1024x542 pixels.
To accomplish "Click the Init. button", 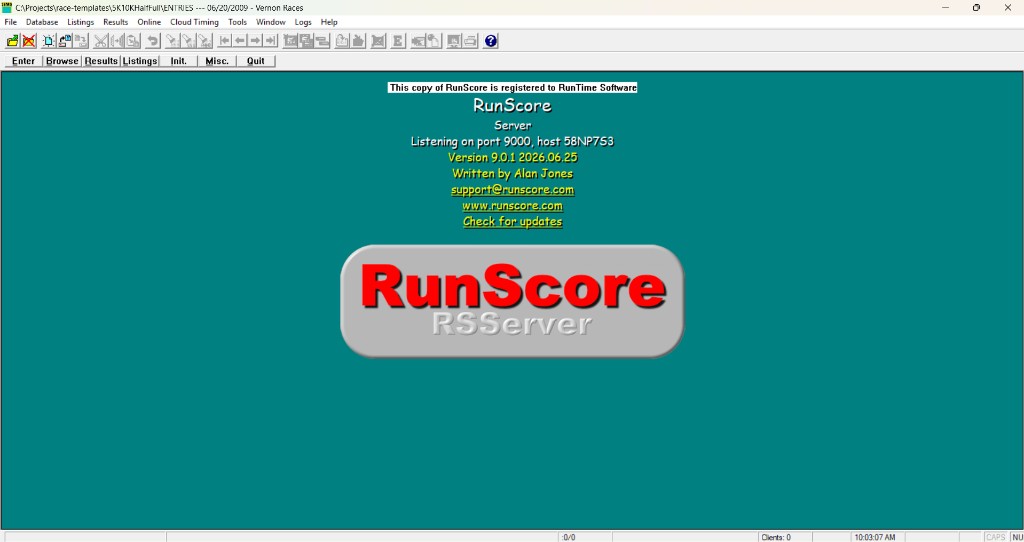I will pyautogui.click(x=179, y=61).
